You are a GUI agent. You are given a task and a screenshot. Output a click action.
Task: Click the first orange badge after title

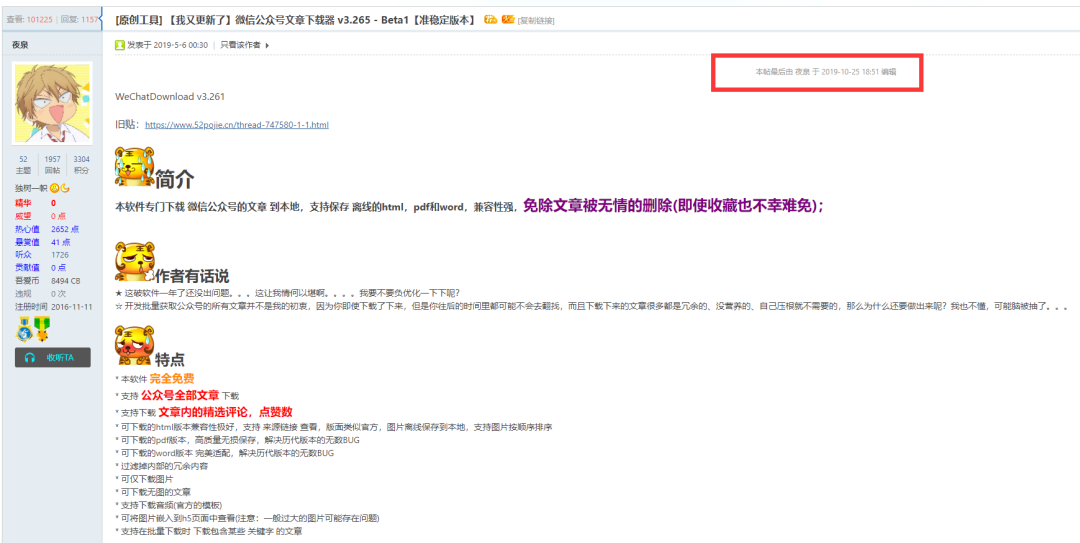coord(490,19)
